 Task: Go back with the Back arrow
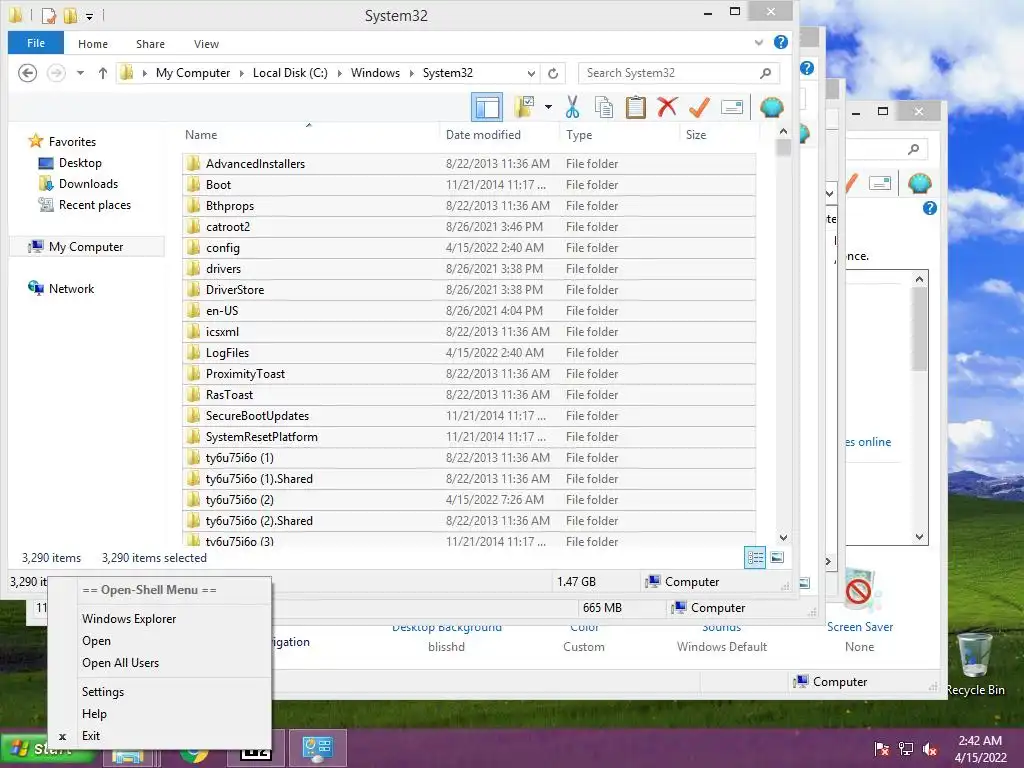coord(27,73)
